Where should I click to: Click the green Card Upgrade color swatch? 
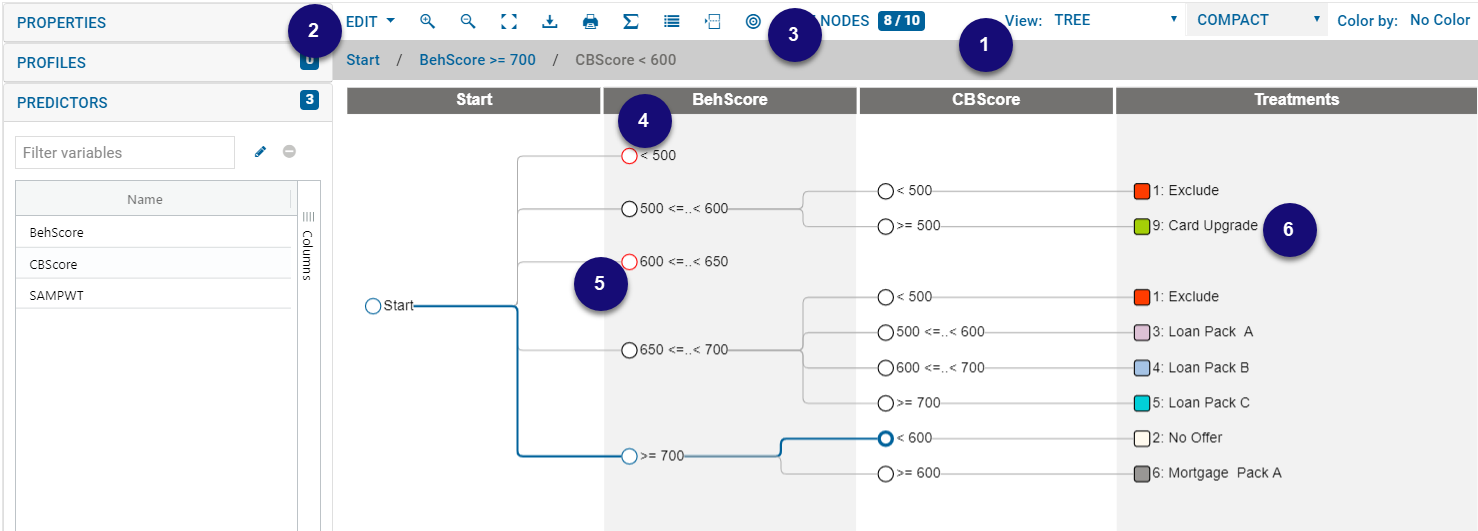click(x=1142, y=227)
